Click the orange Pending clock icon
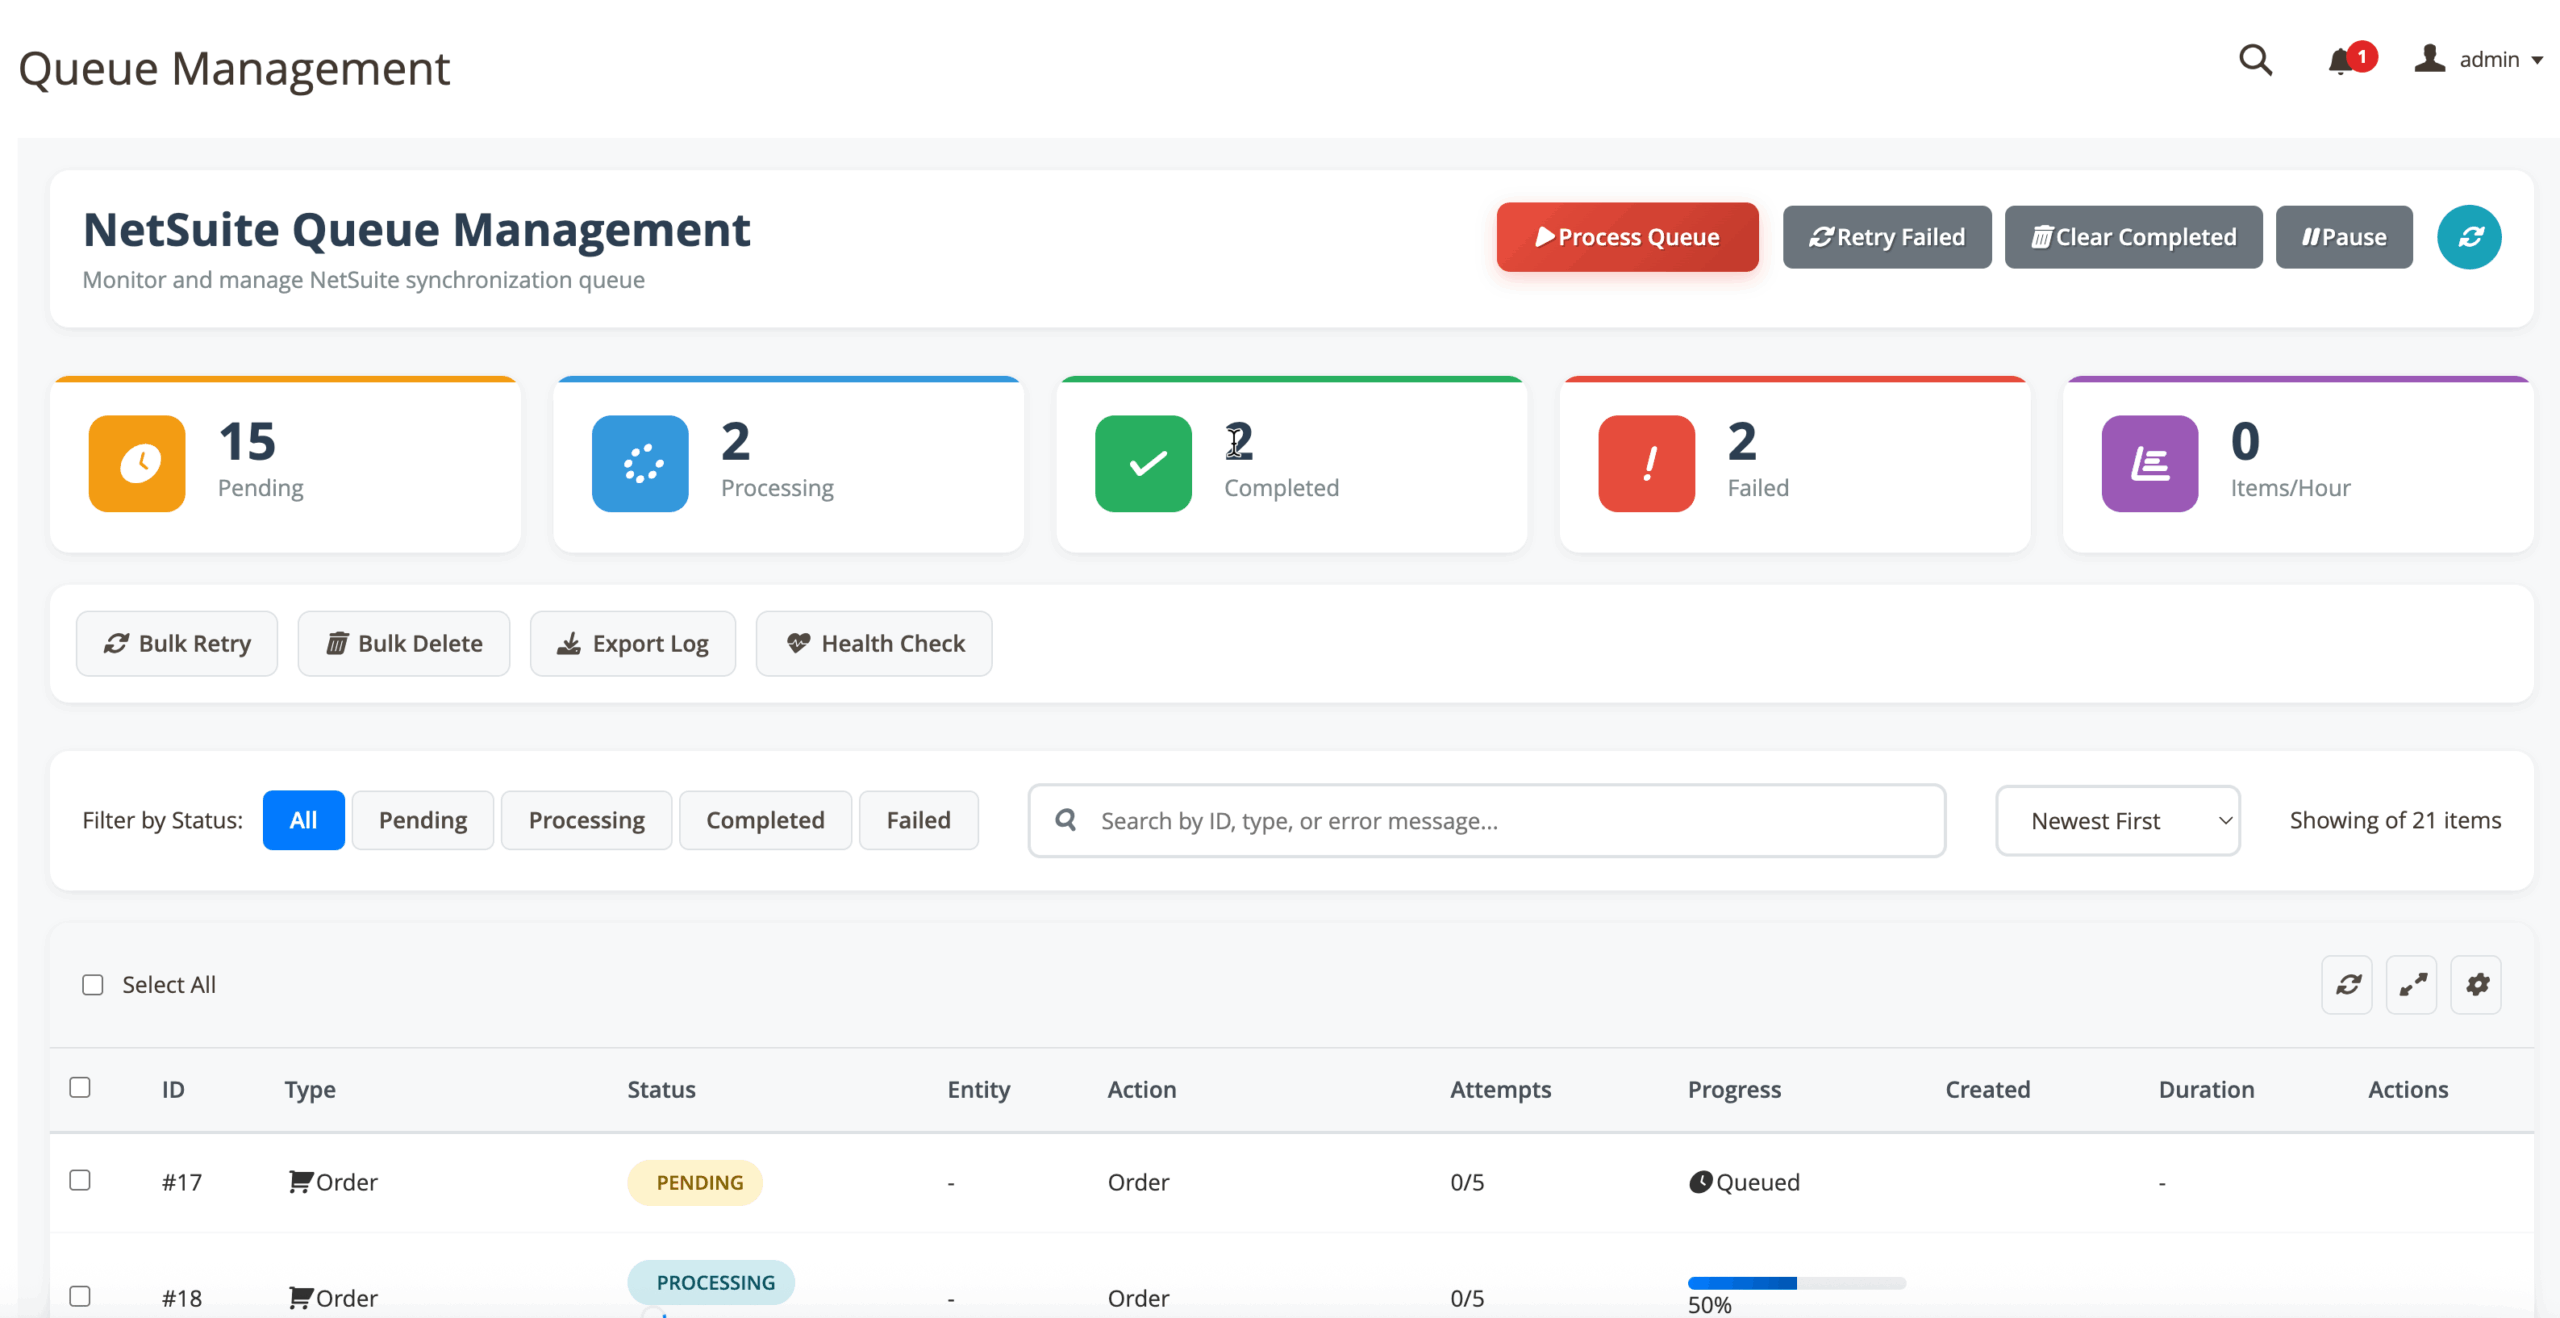The height and width of the screenshot is (1318, 2560). point(137,464)
